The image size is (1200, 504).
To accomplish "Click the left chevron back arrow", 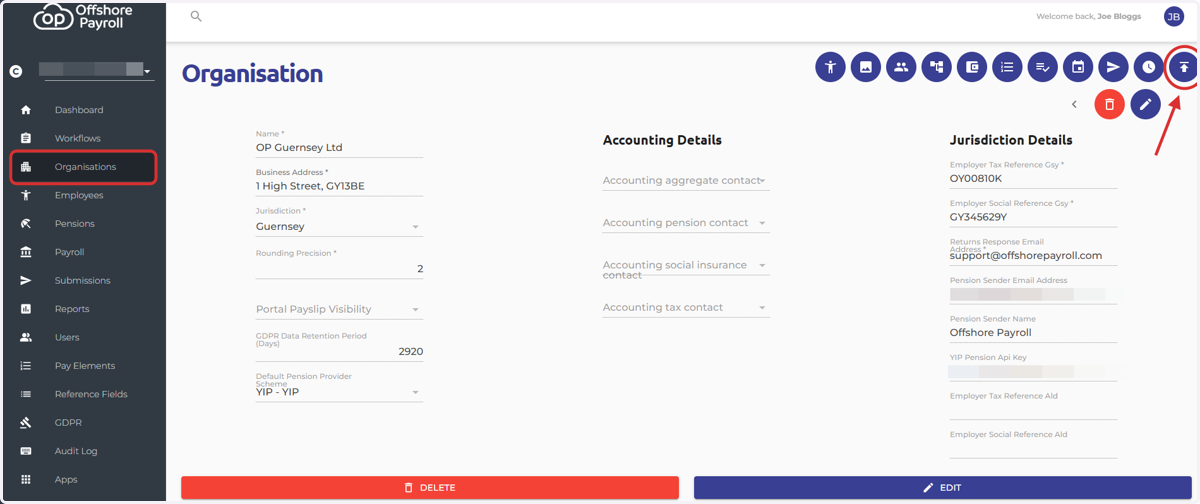I will [x=1074, y=104].
